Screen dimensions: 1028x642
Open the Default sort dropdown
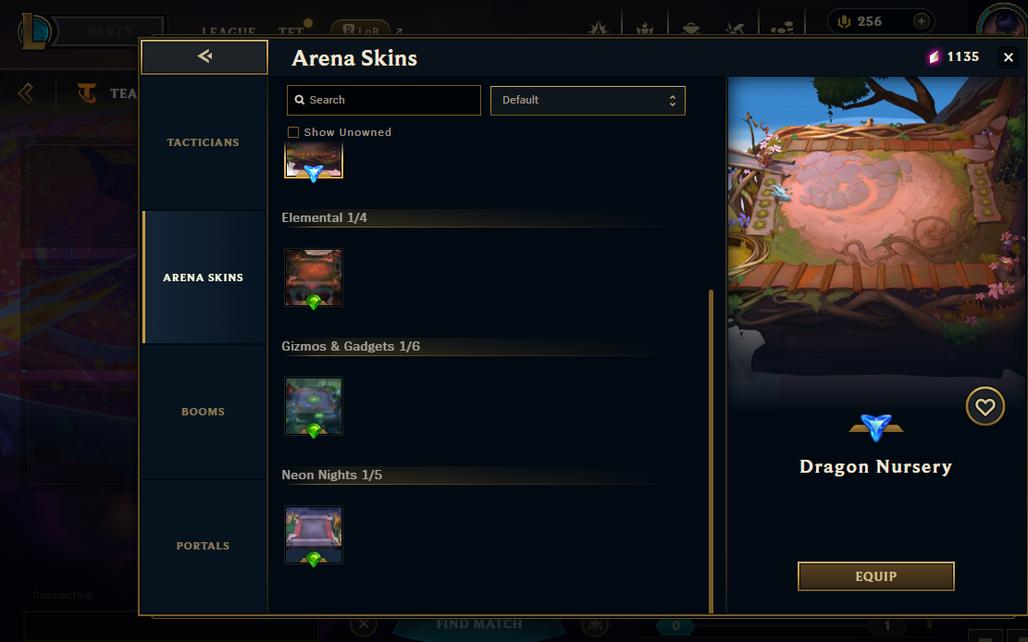point(587,100)
